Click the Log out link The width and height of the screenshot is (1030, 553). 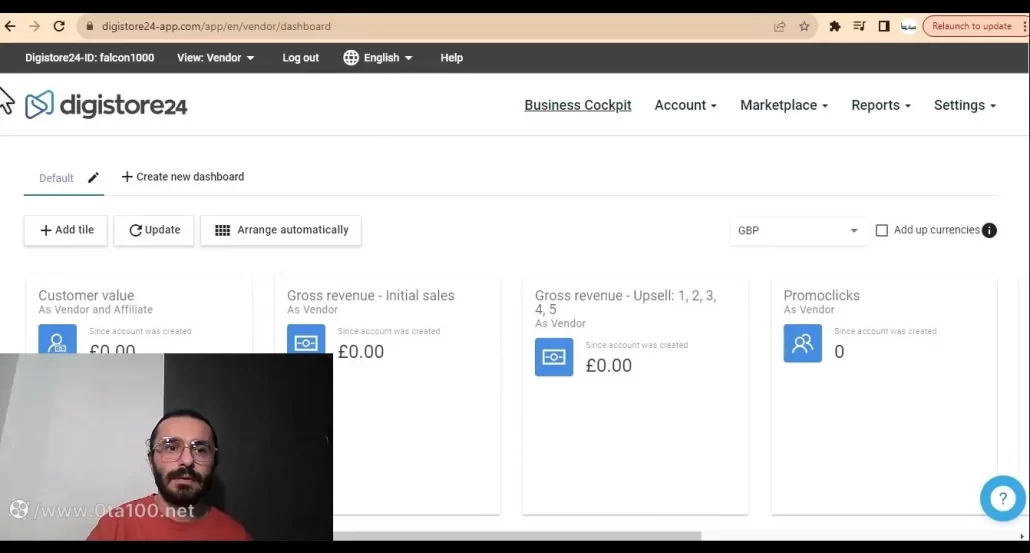(x=300, y=58)
